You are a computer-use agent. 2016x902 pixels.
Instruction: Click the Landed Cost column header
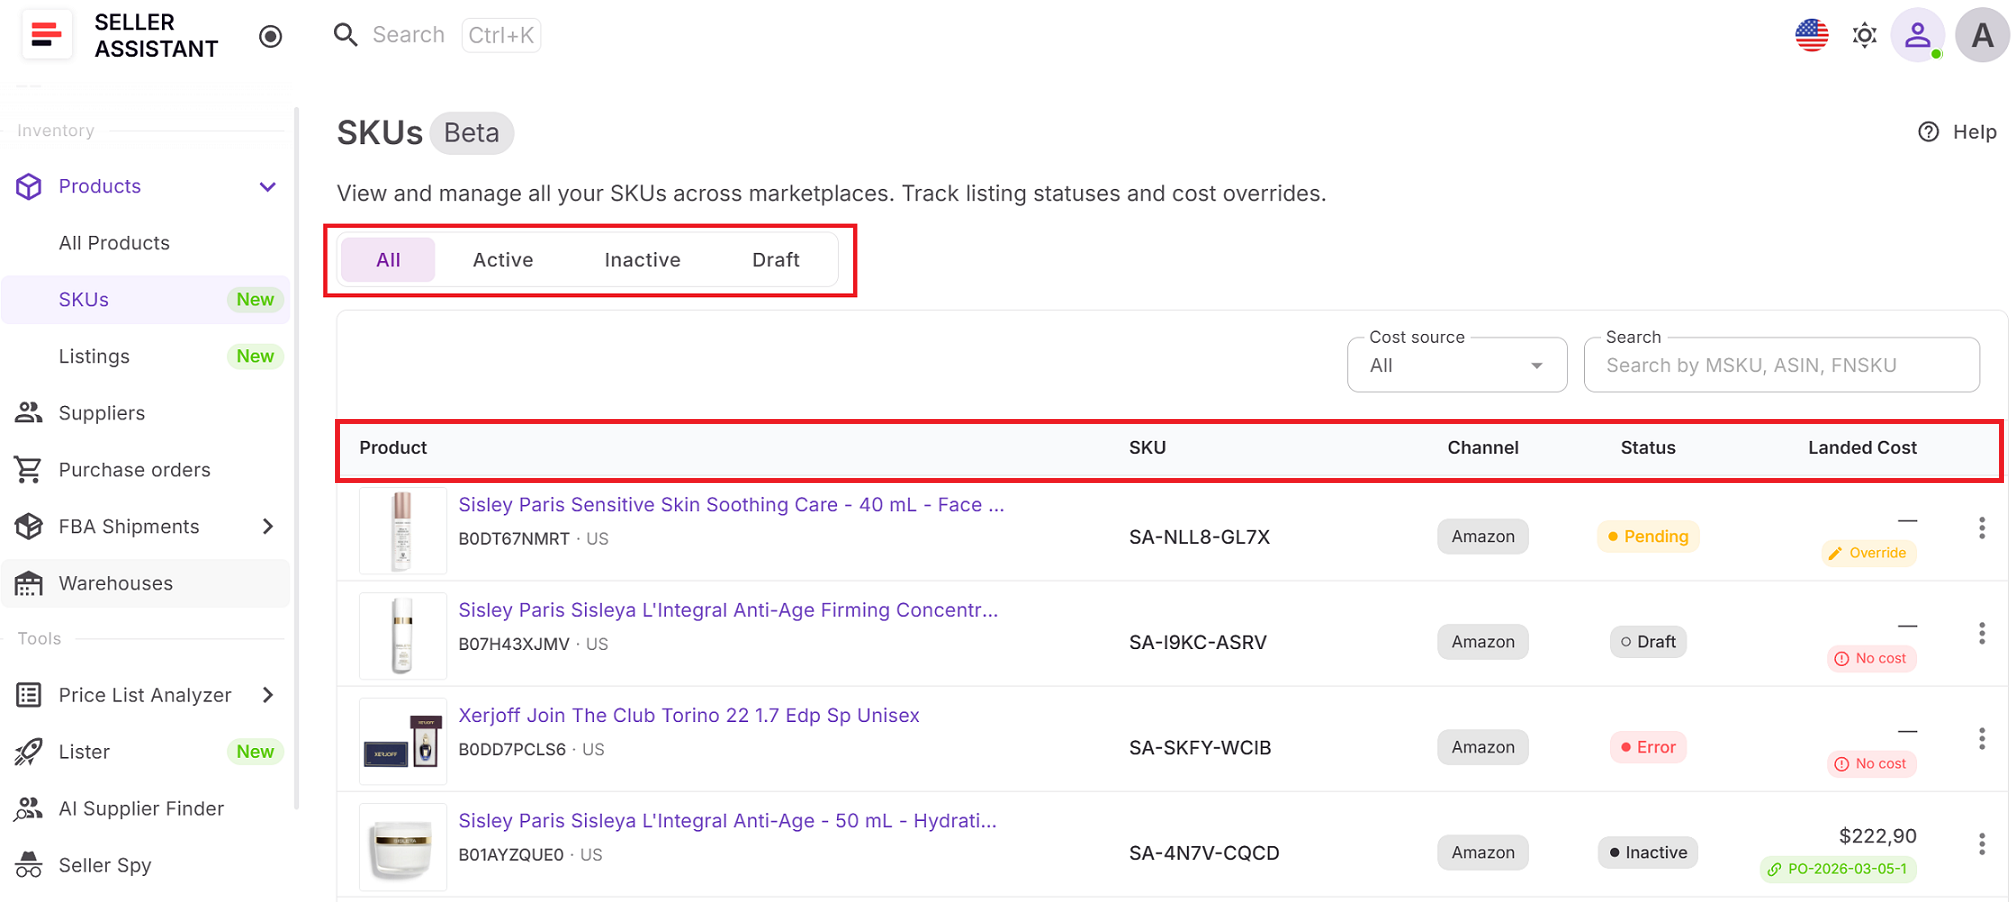[1862, 448]
